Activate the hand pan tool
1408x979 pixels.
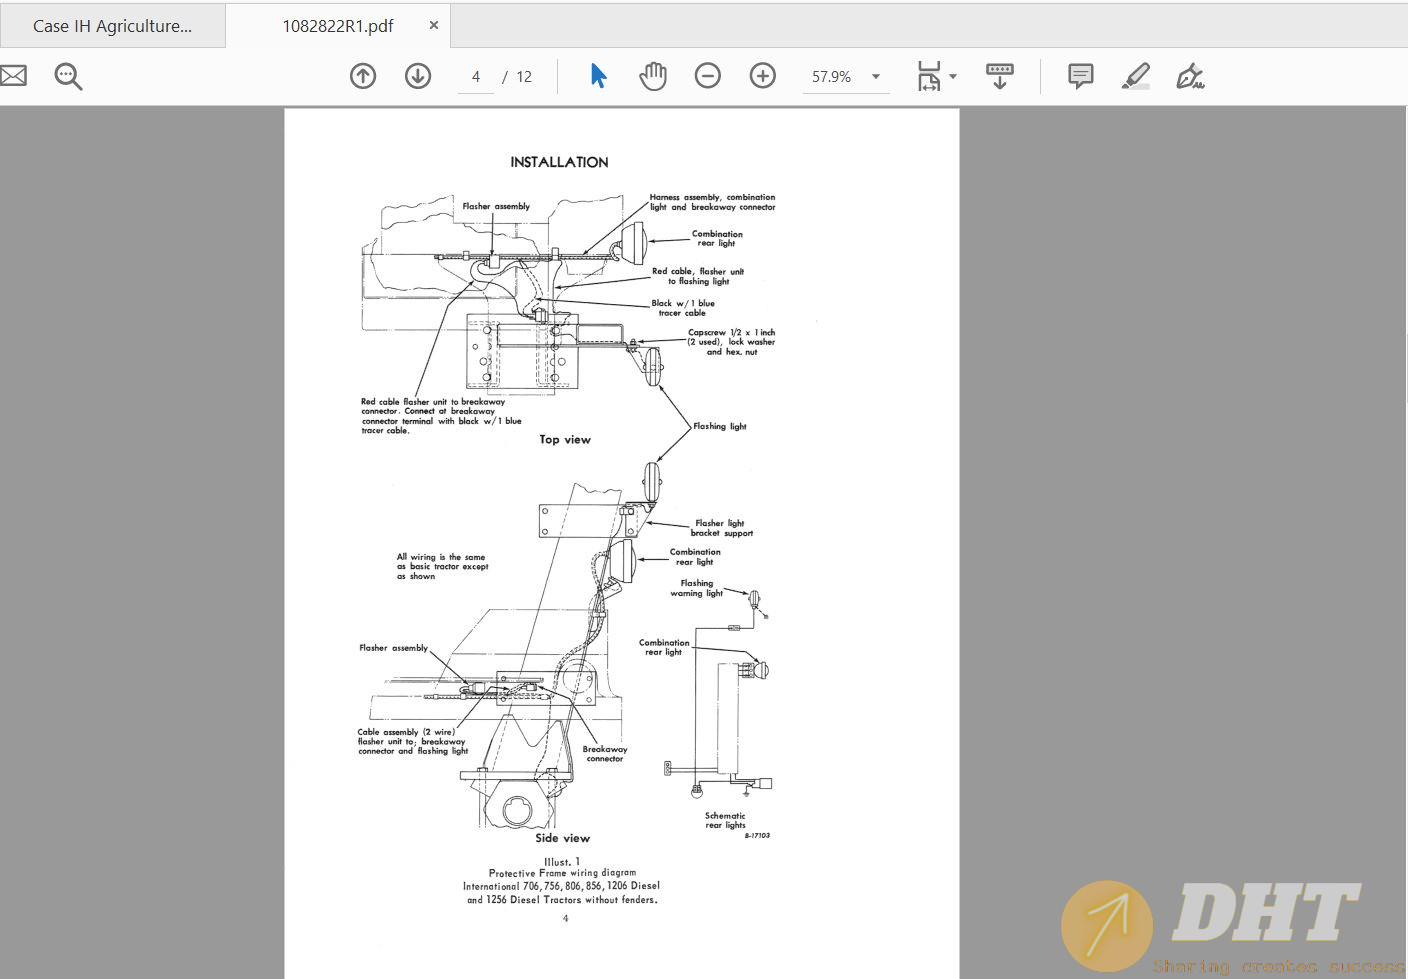click(x=653, y=76)
